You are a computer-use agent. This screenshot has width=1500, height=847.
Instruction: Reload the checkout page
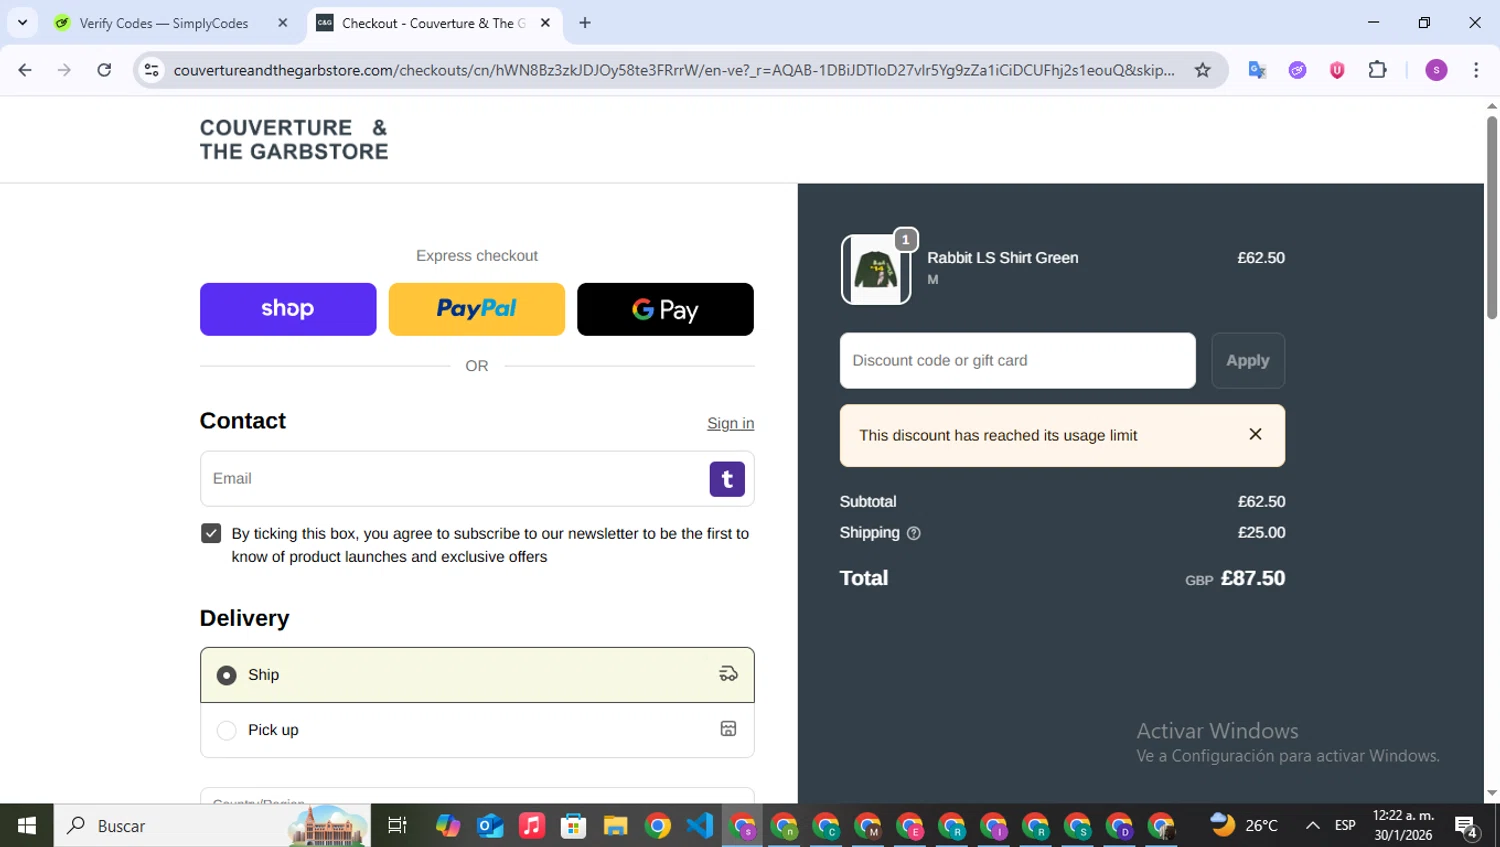pos(104,70)
